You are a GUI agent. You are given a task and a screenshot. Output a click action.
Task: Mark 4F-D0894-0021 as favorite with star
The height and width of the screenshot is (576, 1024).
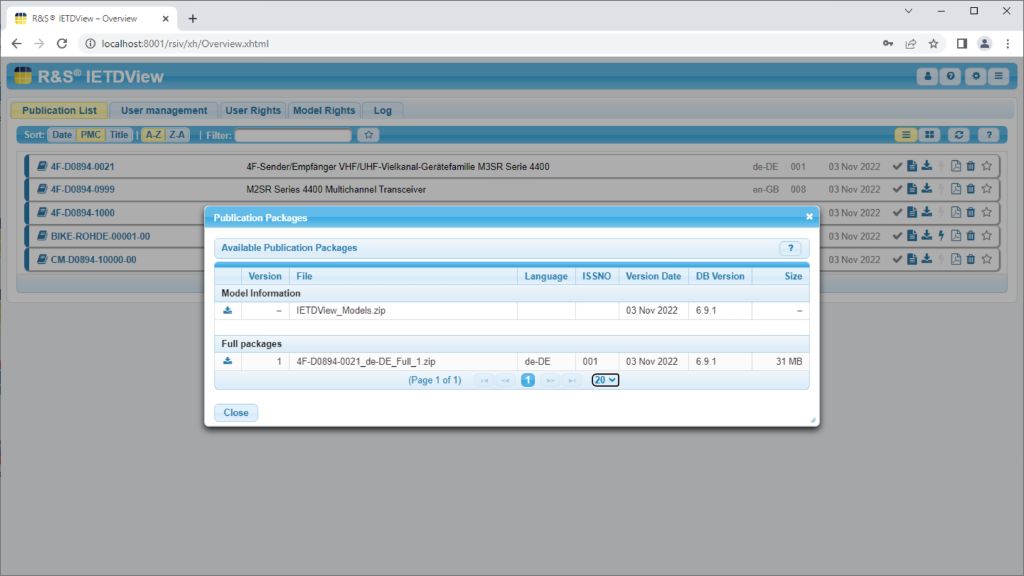[x=987, y=166]
